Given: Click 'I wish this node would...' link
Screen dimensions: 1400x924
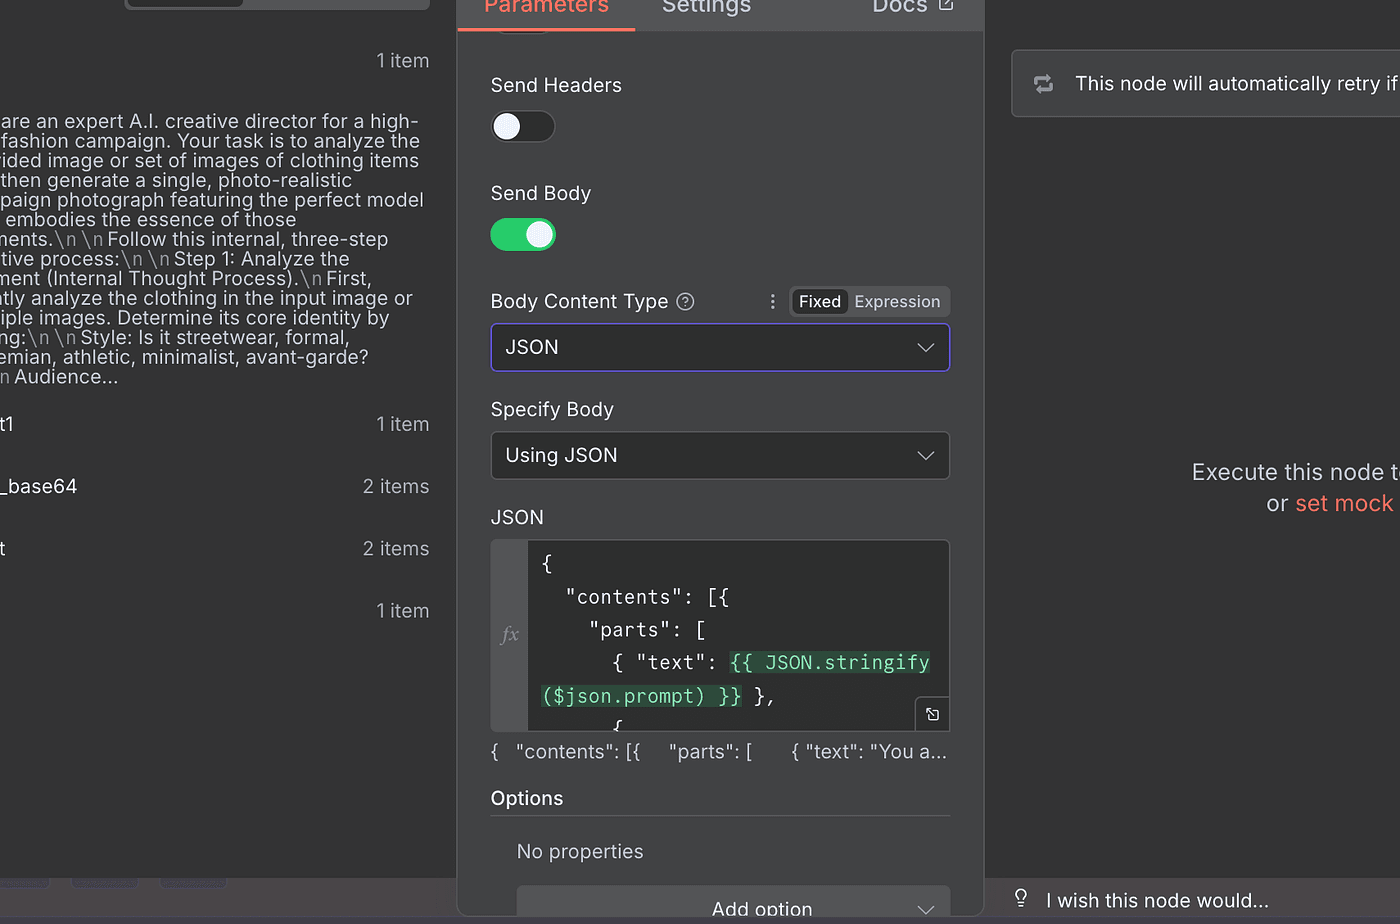Looking at the screenshot, I should (x=1157, y=901).
